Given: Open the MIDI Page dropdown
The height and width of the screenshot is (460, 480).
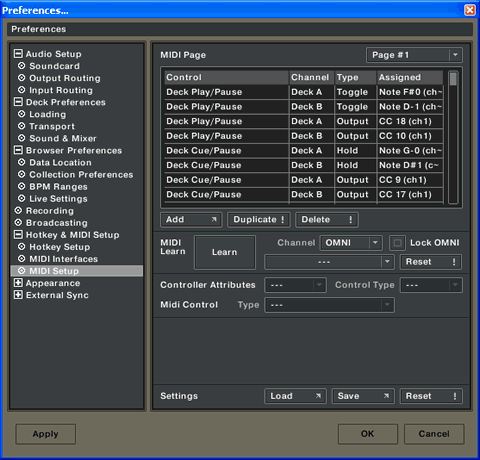Looking at the screenshot, I should (414, 55).
